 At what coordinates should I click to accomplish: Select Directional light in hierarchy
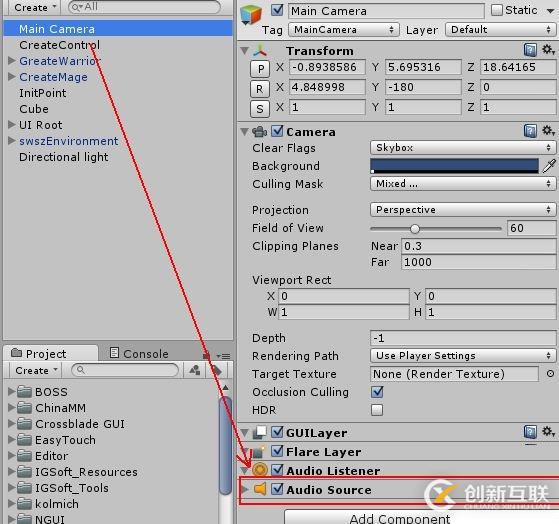[x=63, y=157]
